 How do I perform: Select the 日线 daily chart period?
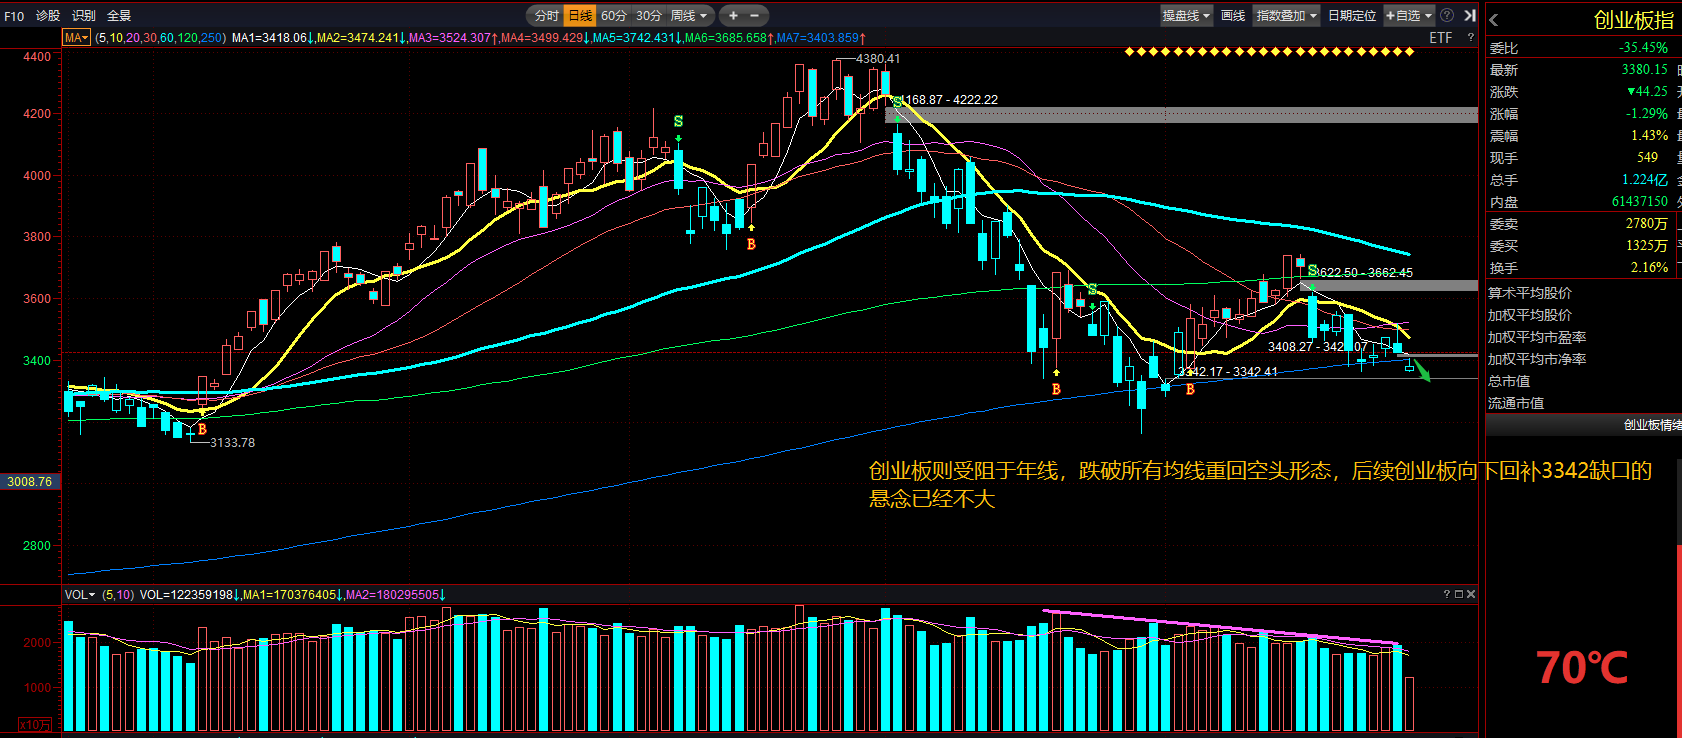click(x=580, y=16)
